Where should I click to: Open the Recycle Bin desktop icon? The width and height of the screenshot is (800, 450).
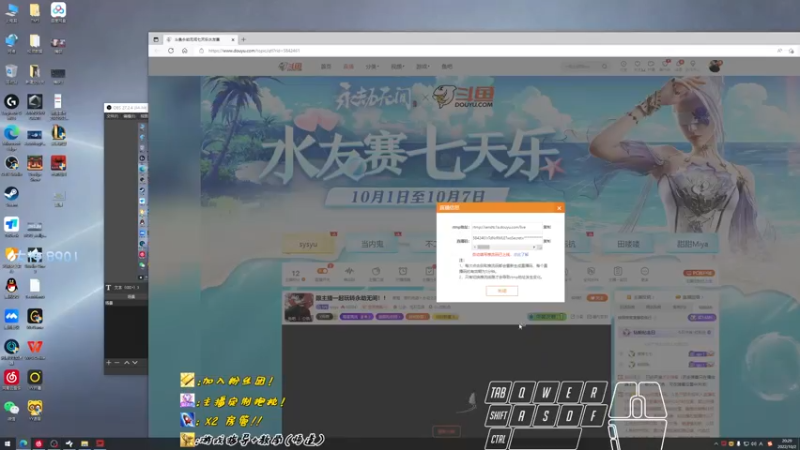coord(11,72)
